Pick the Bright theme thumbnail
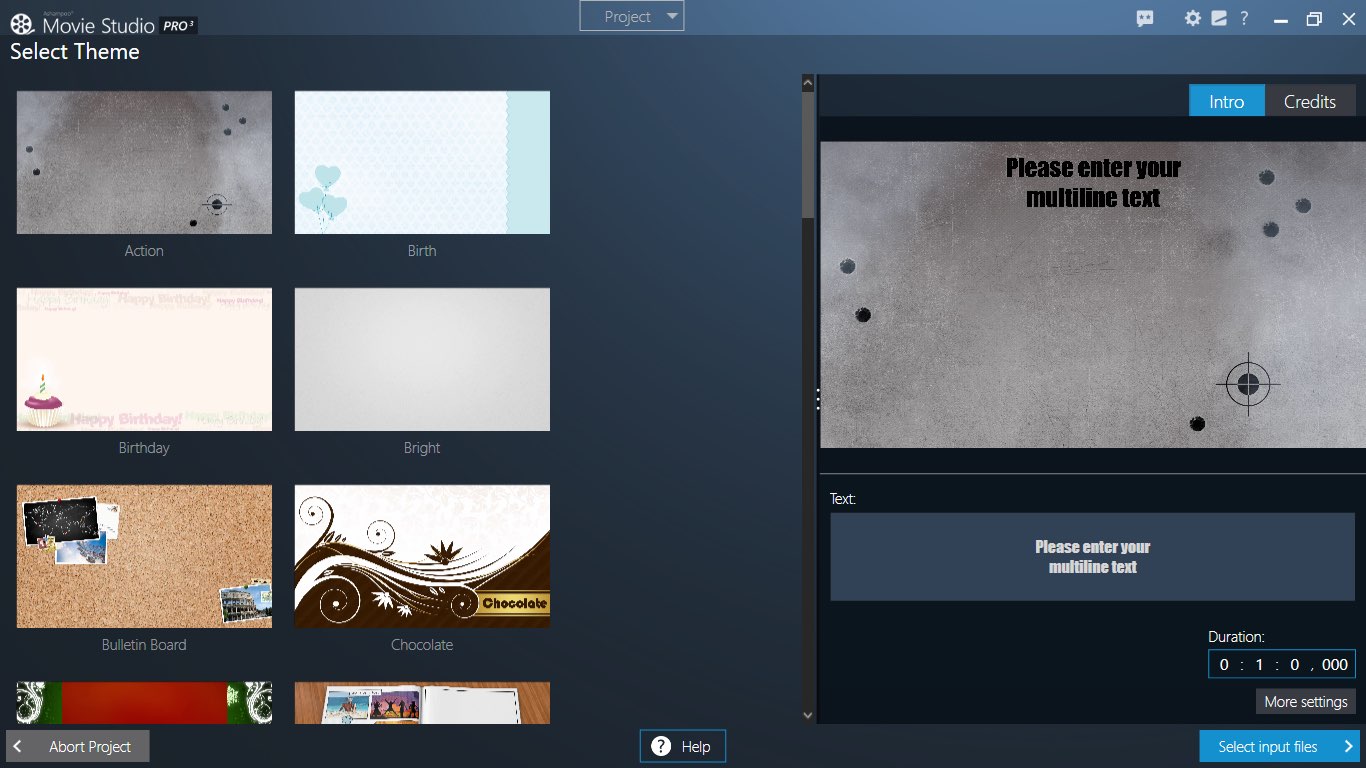This screenshot has height=768, width=1366. 422,360
